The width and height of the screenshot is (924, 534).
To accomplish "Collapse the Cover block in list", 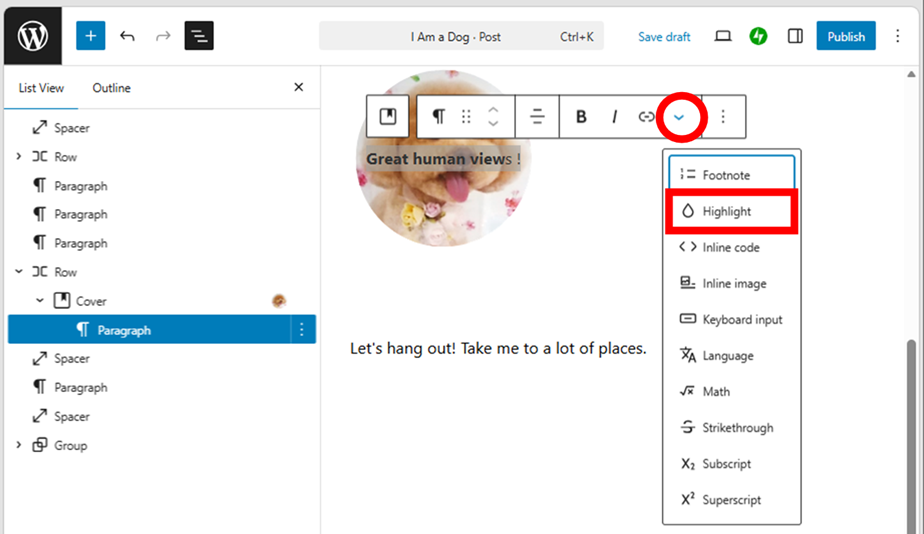I will (x=40, y=301).
